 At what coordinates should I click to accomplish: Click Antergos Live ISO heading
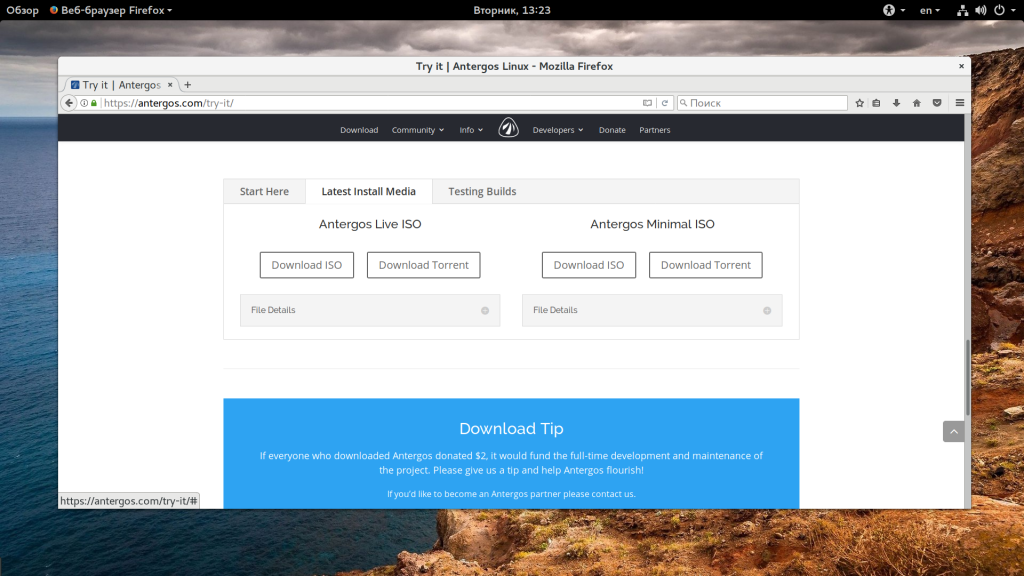pyautogui.click(x=370, y=224)
